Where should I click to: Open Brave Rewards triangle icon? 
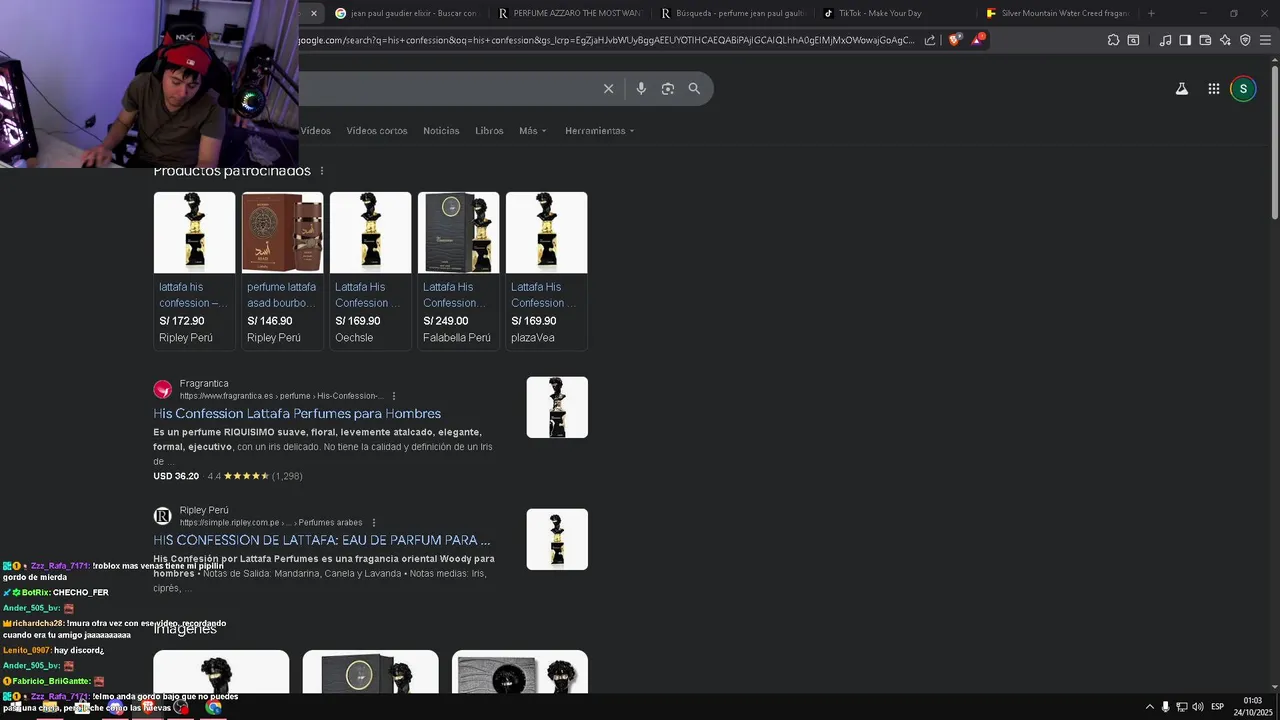point(977,40)
